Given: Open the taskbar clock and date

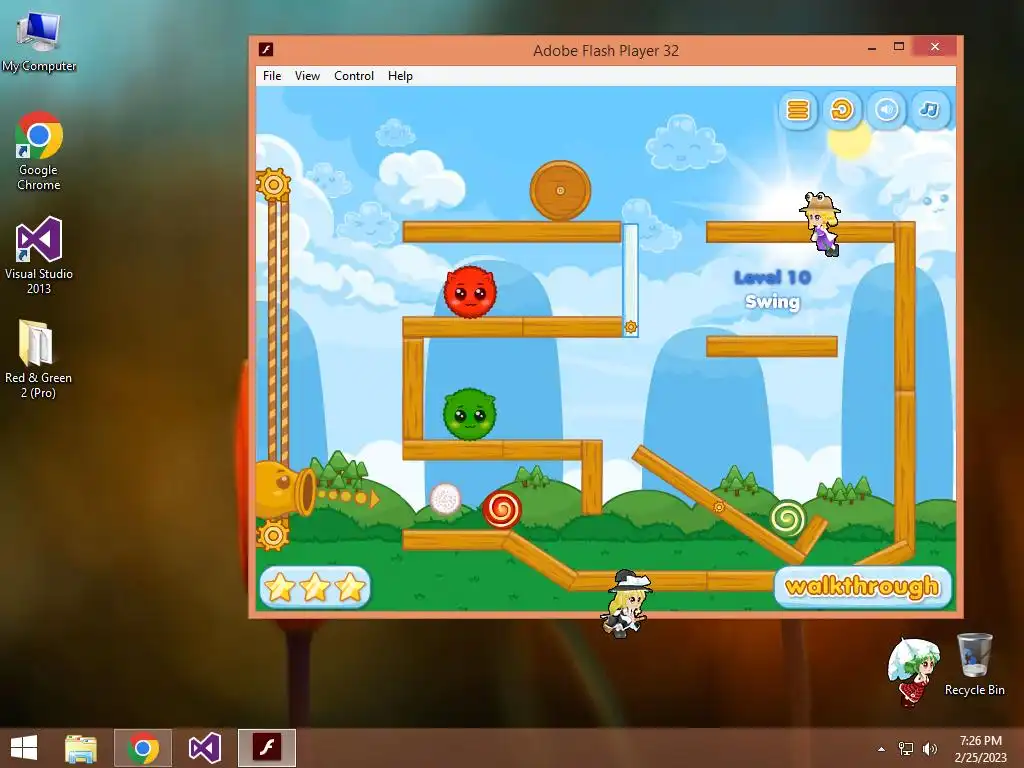Looking at the screenshot, I should (980, 748).
